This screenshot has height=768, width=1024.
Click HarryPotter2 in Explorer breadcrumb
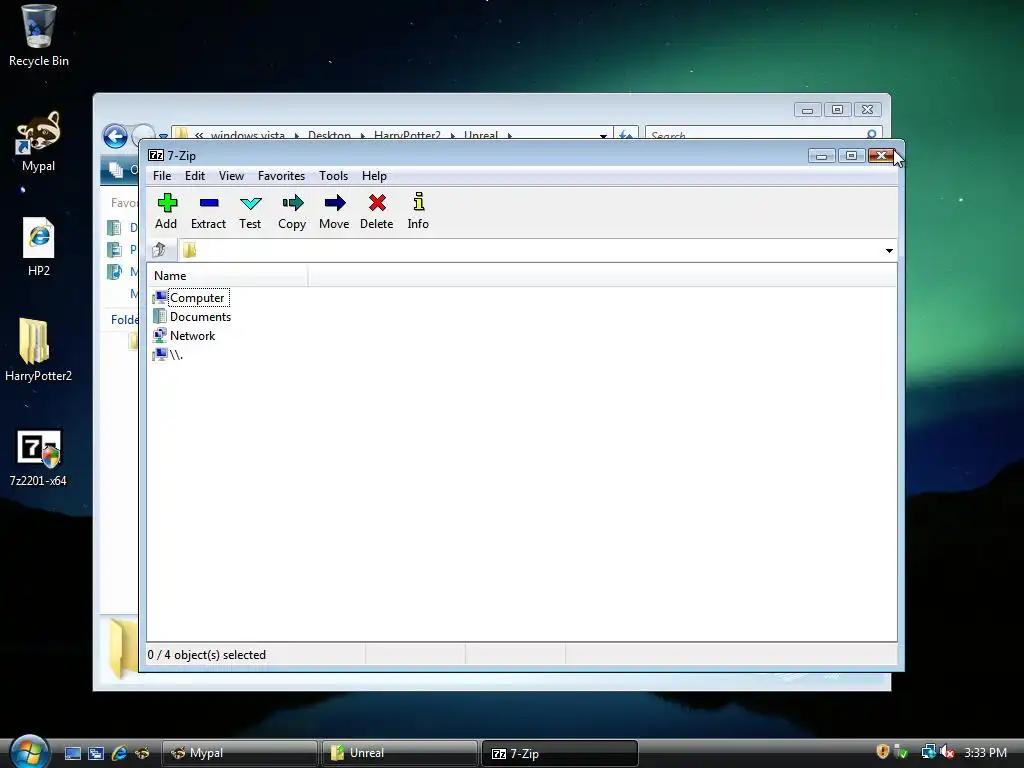click(407, 135)
